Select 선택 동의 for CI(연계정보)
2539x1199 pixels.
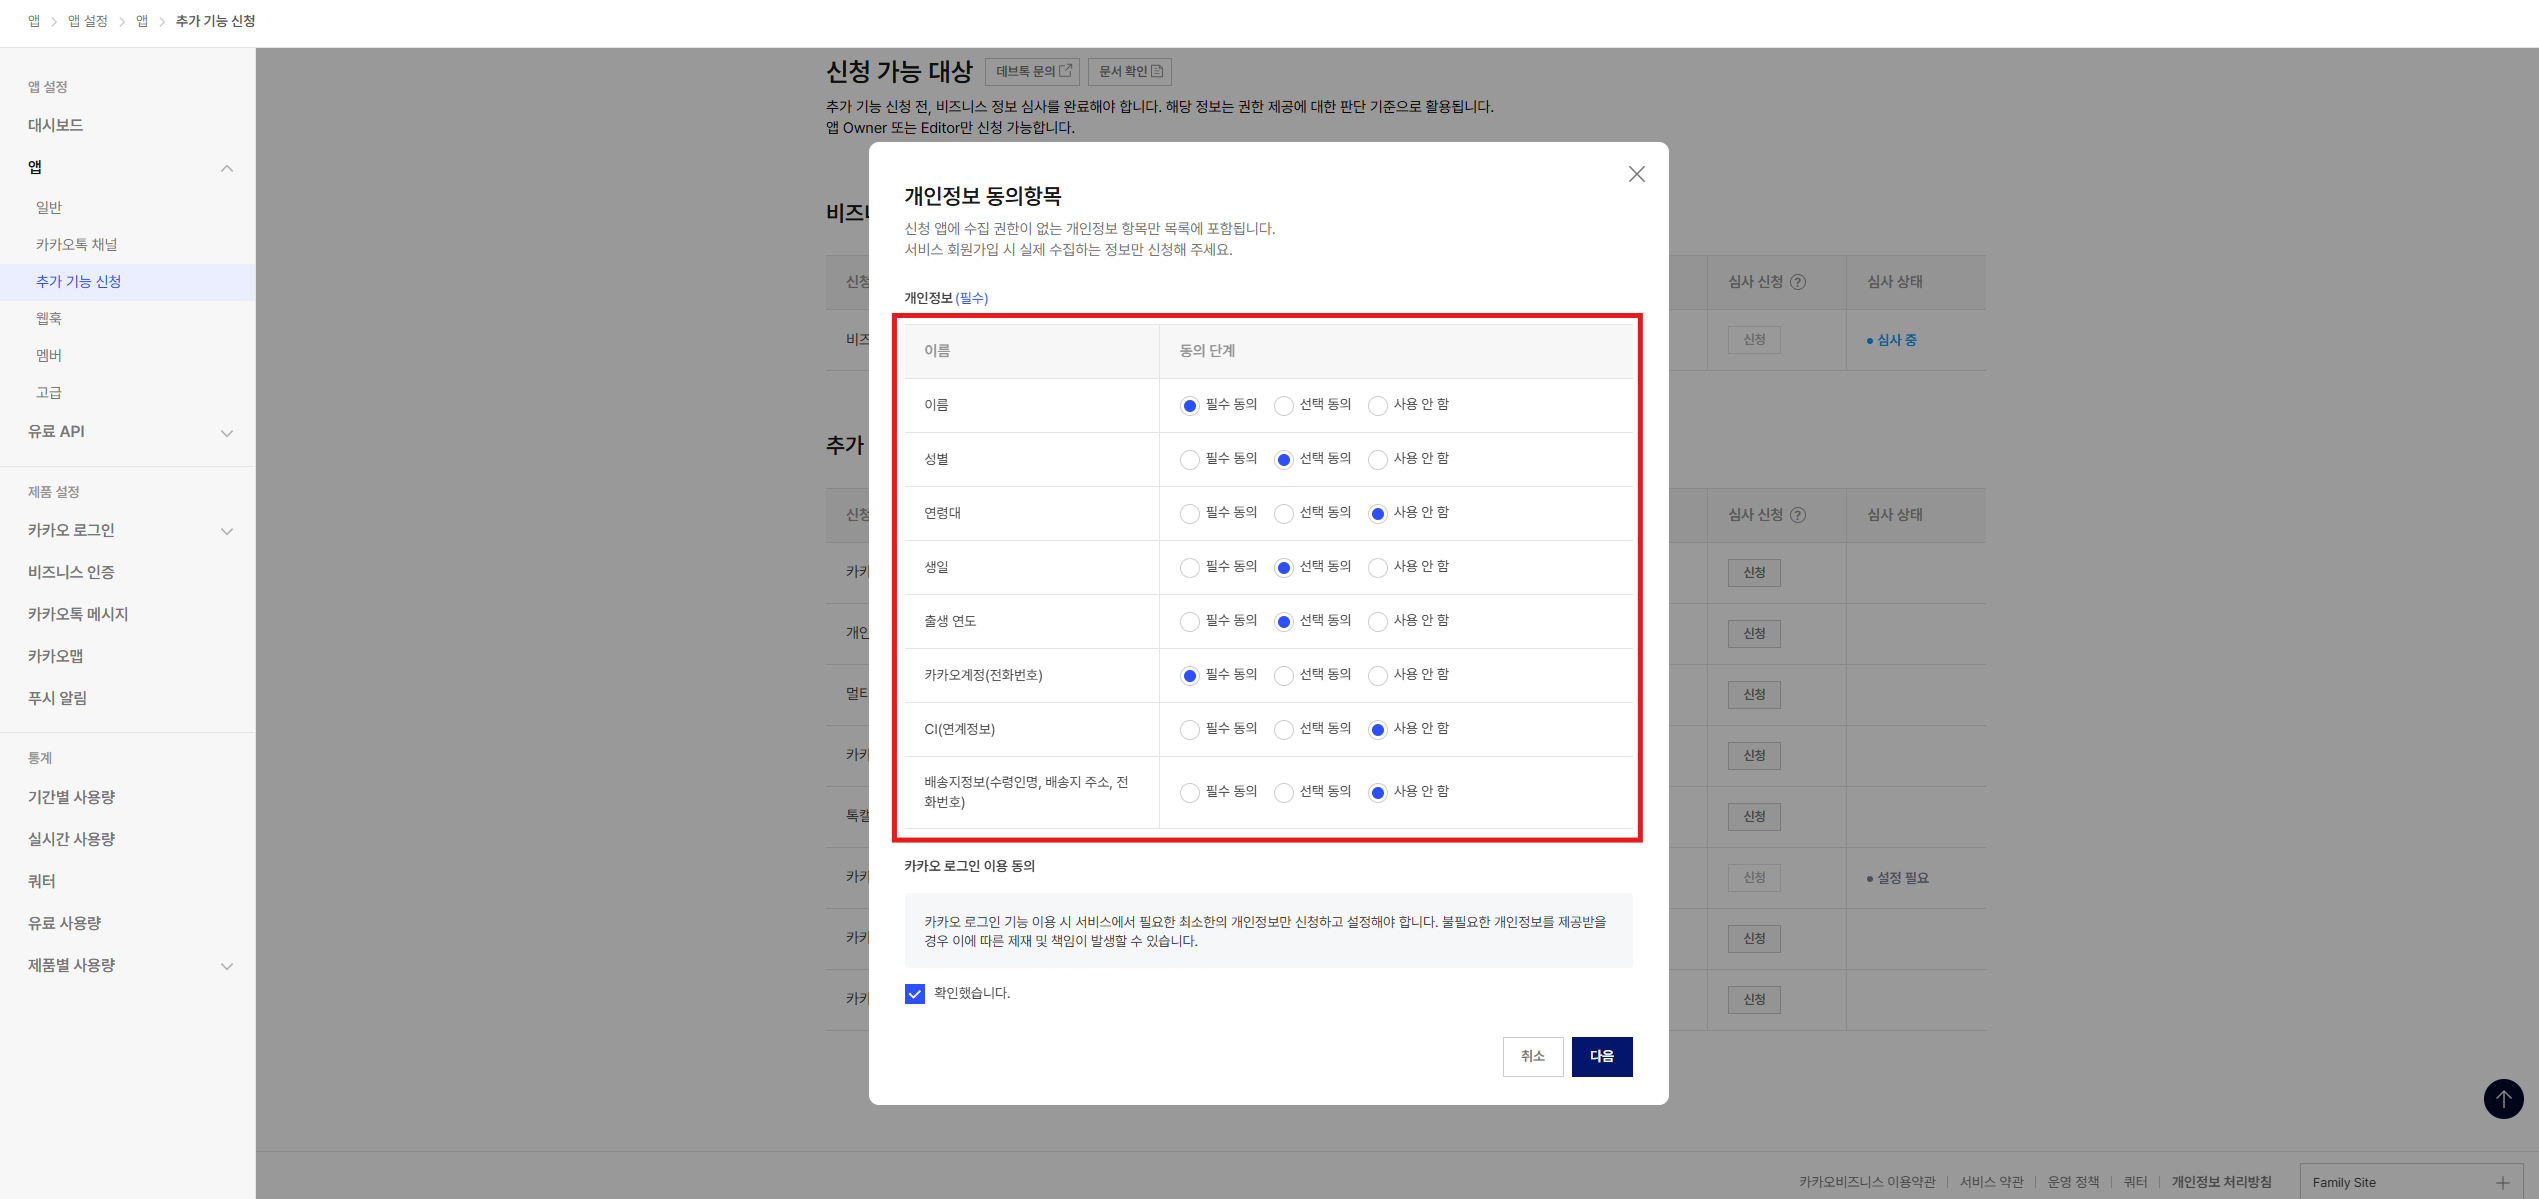click(1283, 729)
